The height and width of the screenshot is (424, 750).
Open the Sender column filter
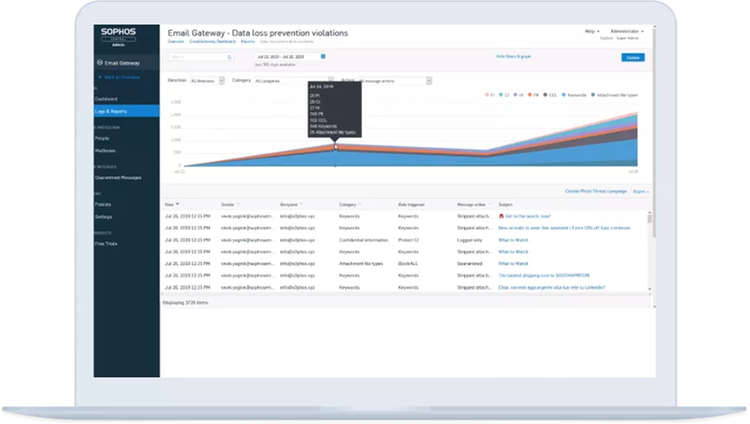(238, 204)
